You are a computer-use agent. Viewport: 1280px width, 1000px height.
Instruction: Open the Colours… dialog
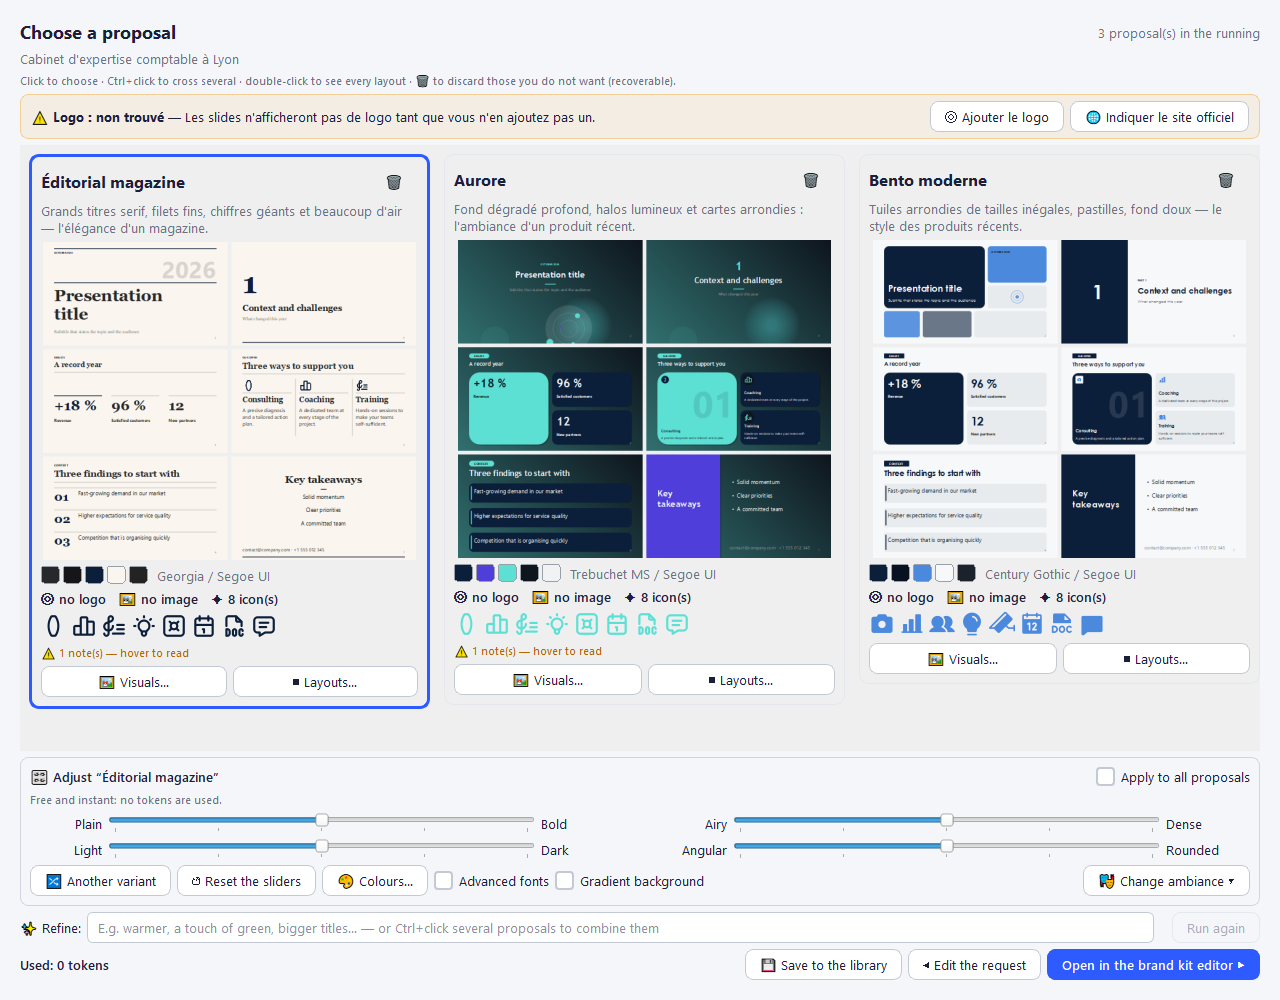pyautogui.click(x=375, y=881)
